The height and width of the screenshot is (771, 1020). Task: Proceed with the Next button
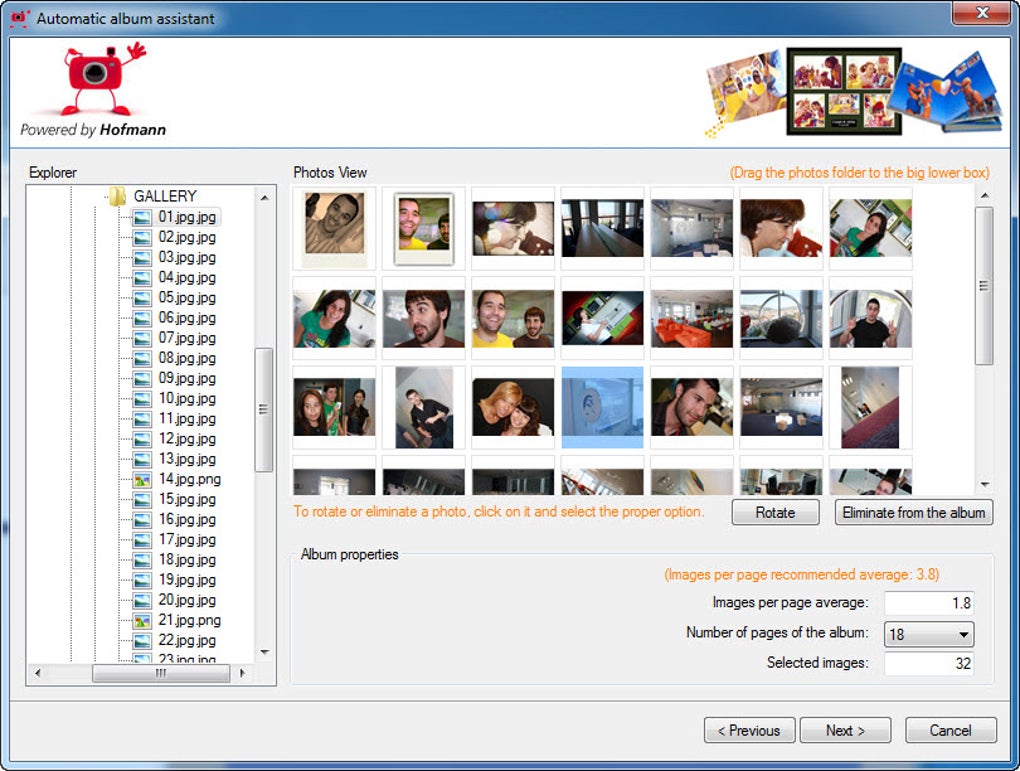846,731
